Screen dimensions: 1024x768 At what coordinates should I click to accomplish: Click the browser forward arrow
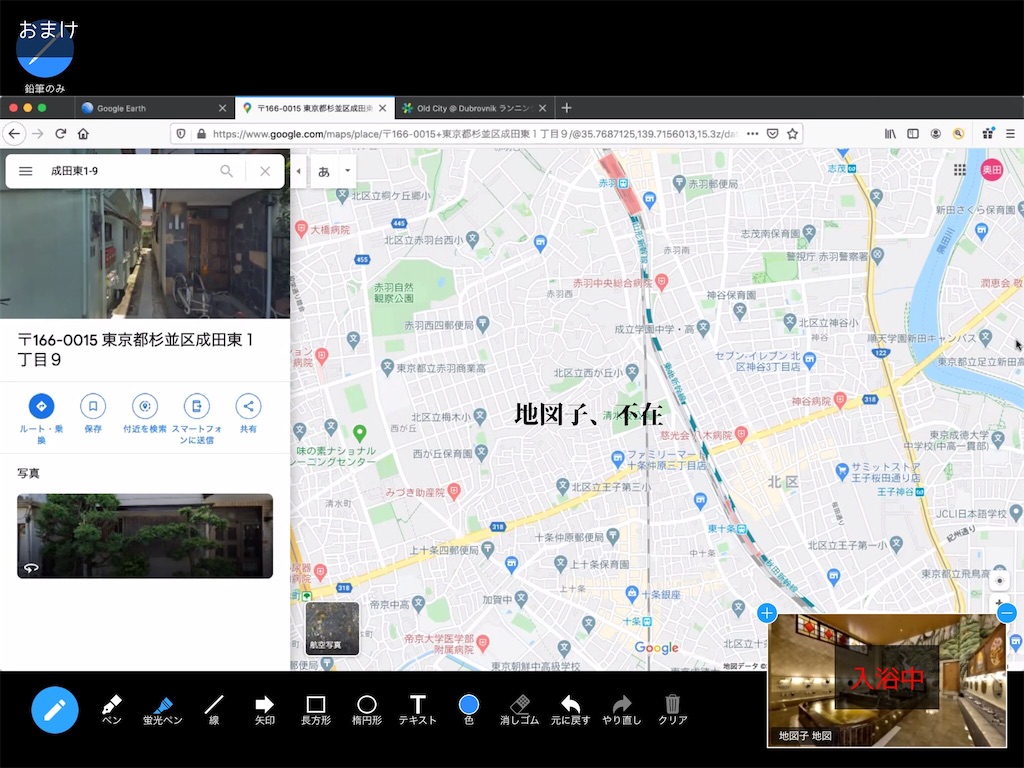[x=38, y=134]
